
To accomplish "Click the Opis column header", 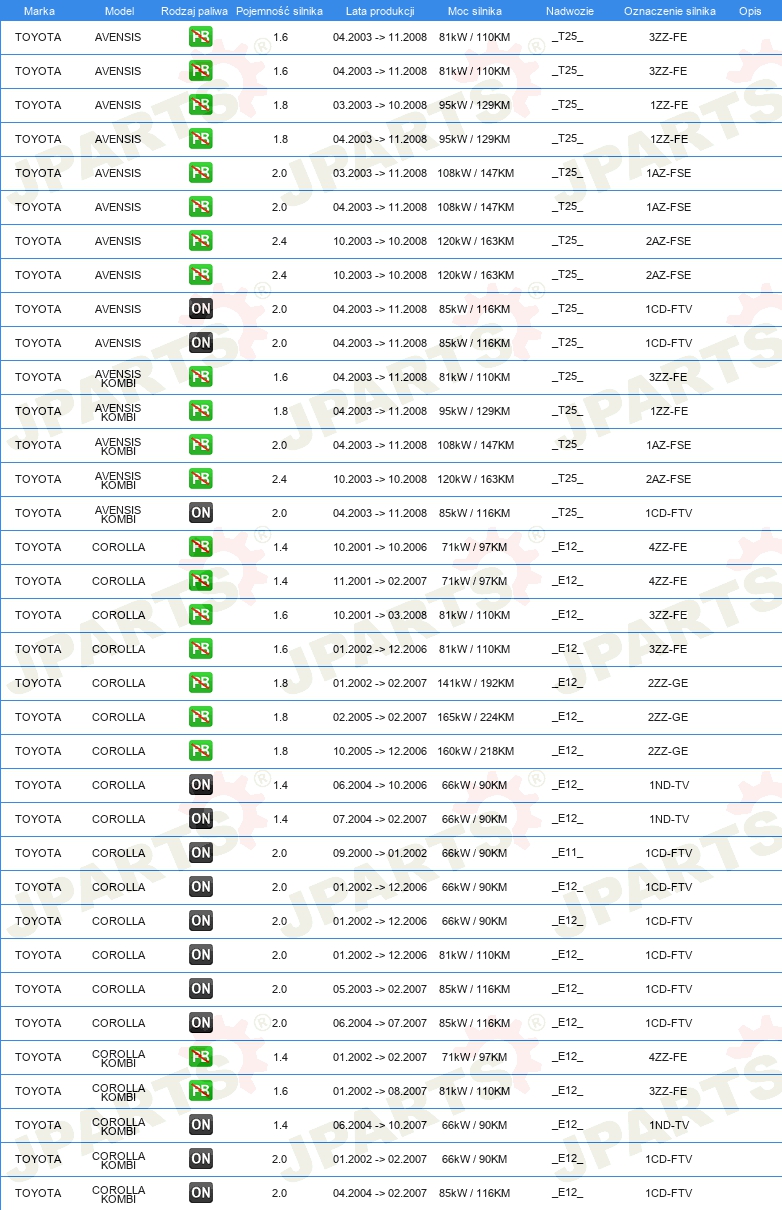I will click(750, 11).
